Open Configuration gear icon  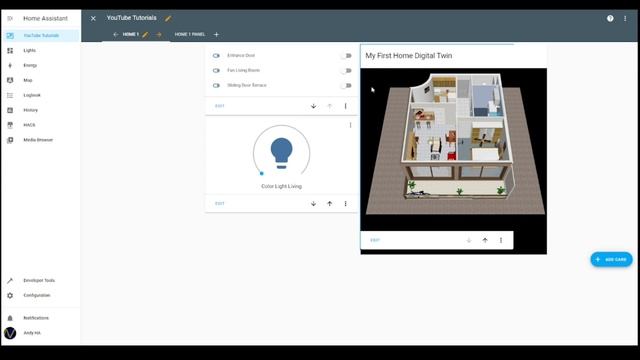pyautogui.click(x=10, y=296)
